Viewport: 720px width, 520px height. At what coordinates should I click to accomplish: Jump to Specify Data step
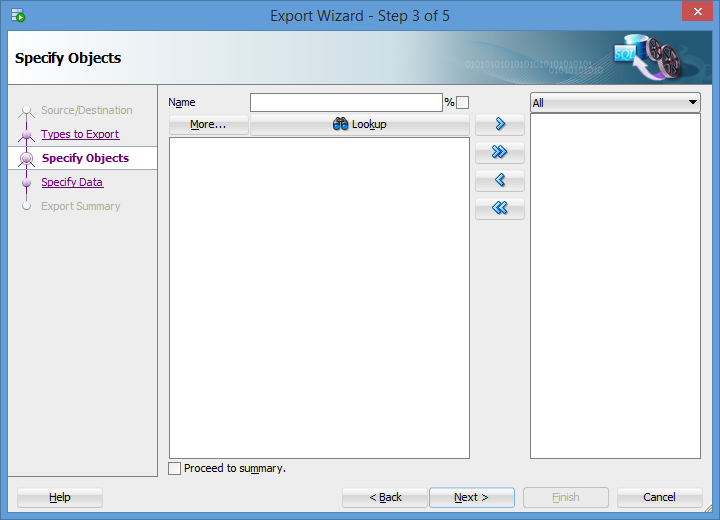[x=72, y=182]
